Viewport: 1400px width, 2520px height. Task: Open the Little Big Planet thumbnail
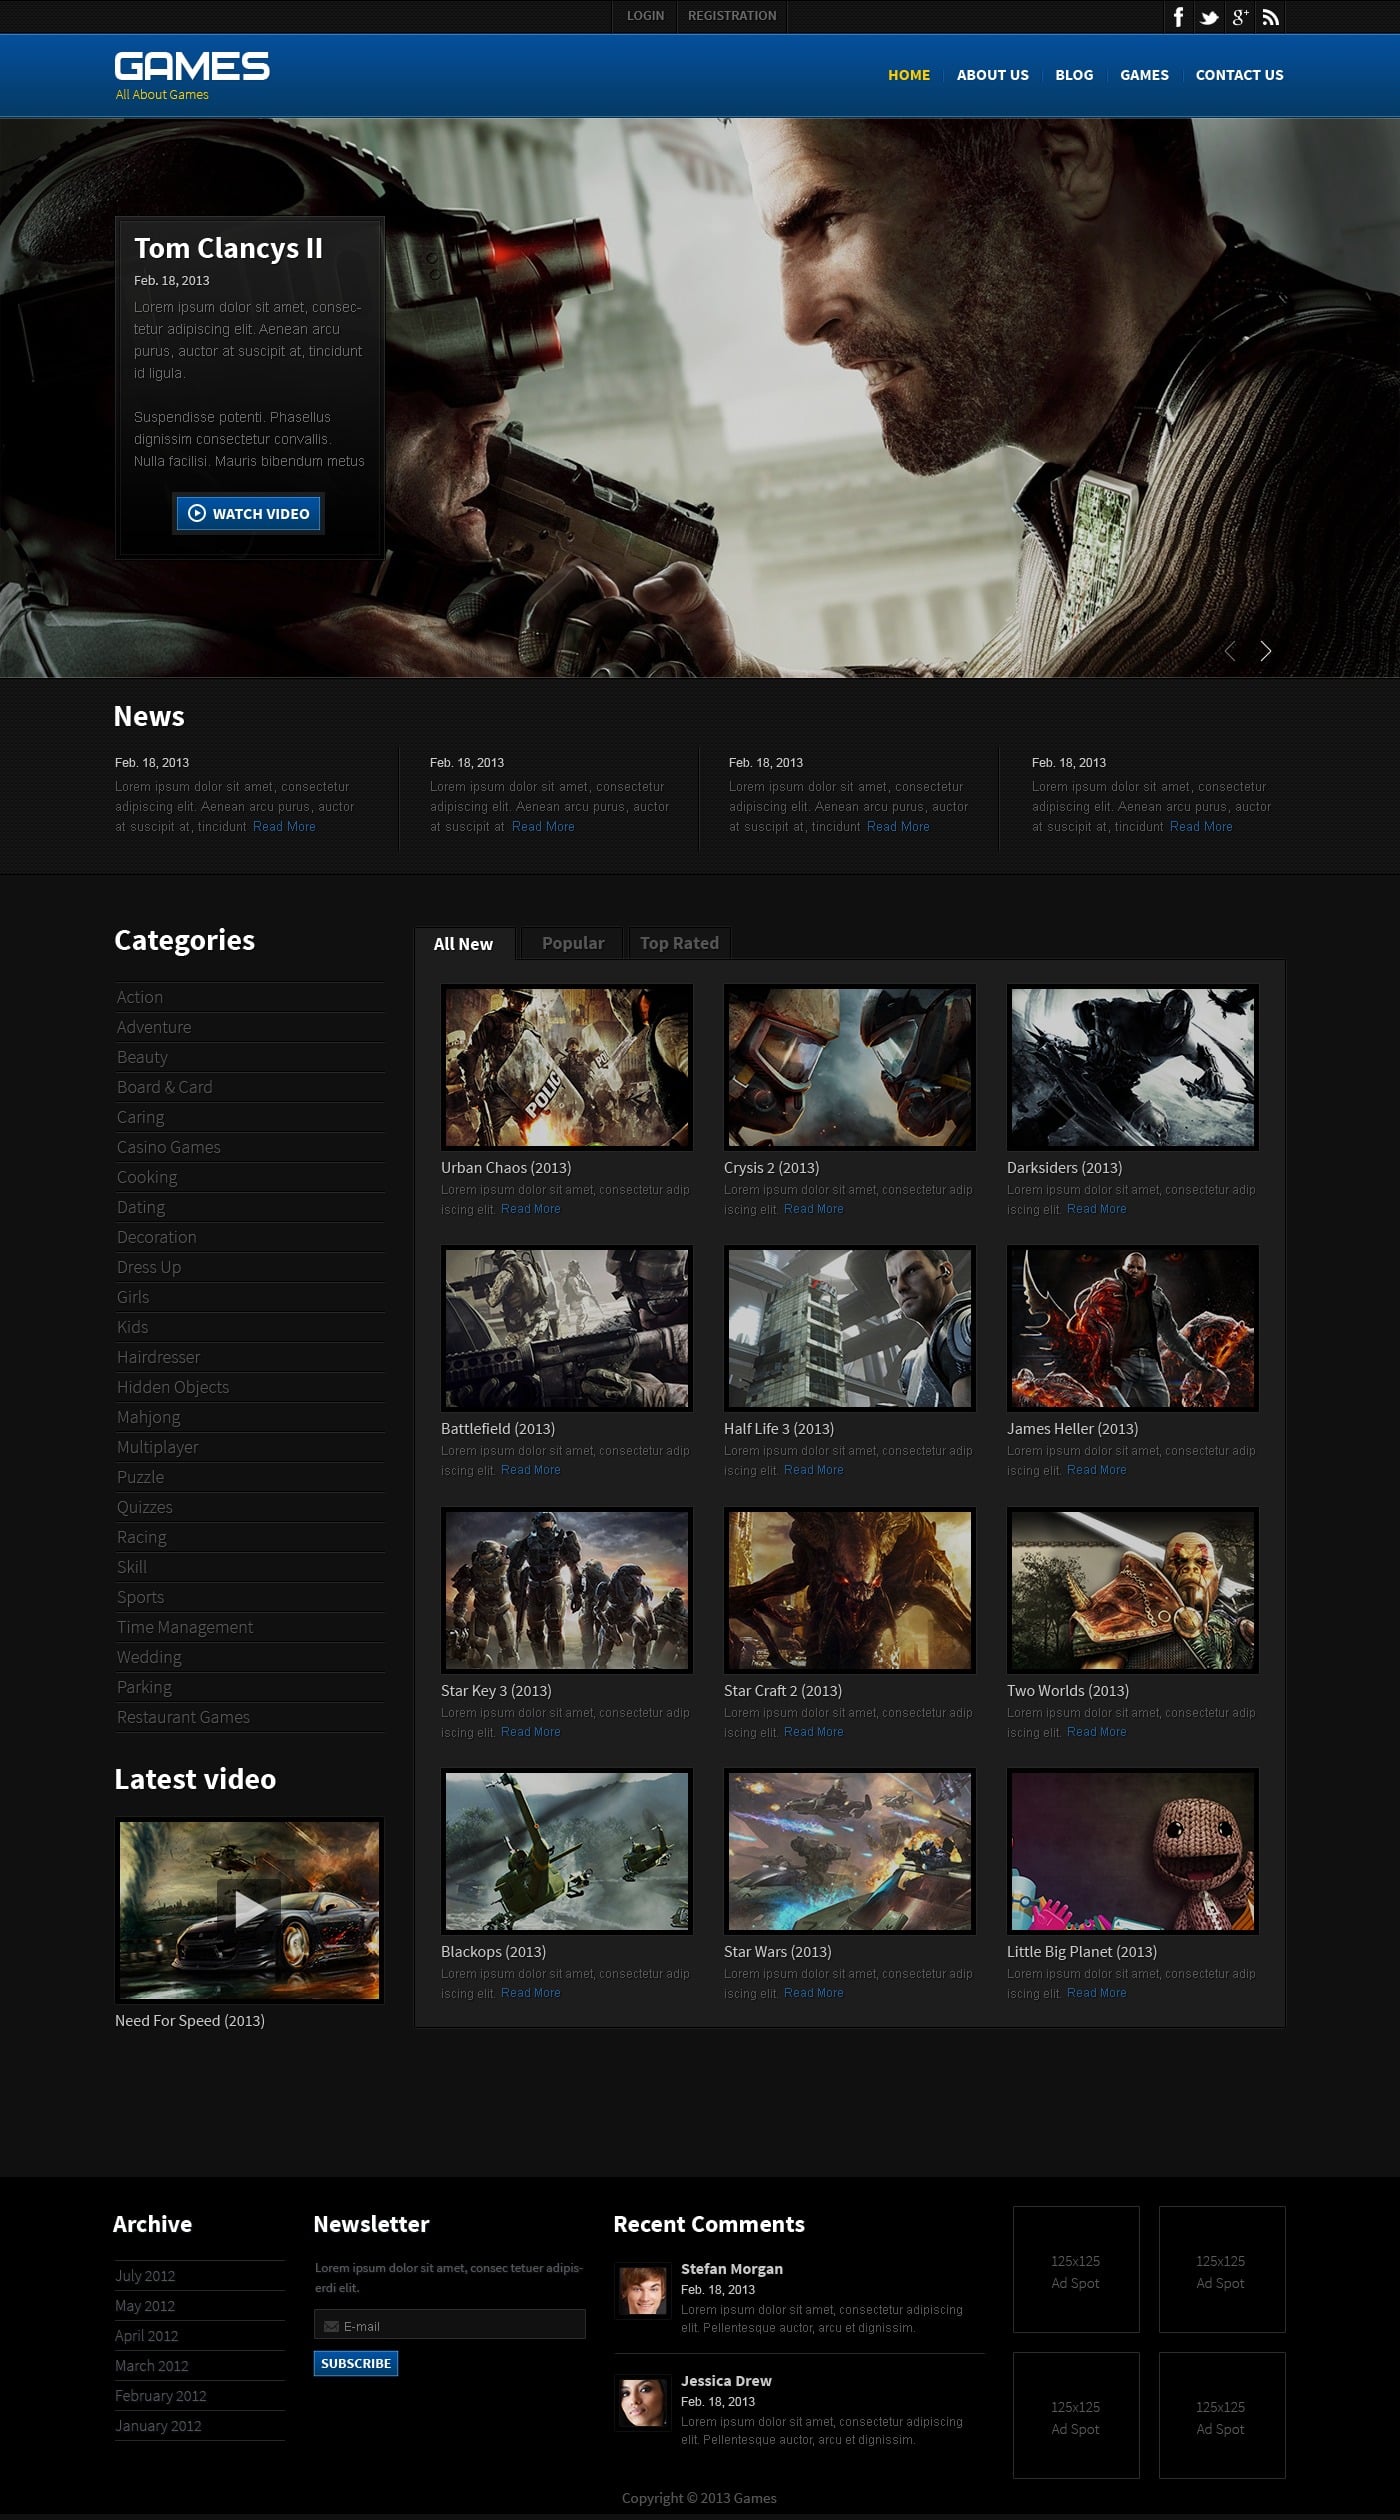pos(1132,1851)
